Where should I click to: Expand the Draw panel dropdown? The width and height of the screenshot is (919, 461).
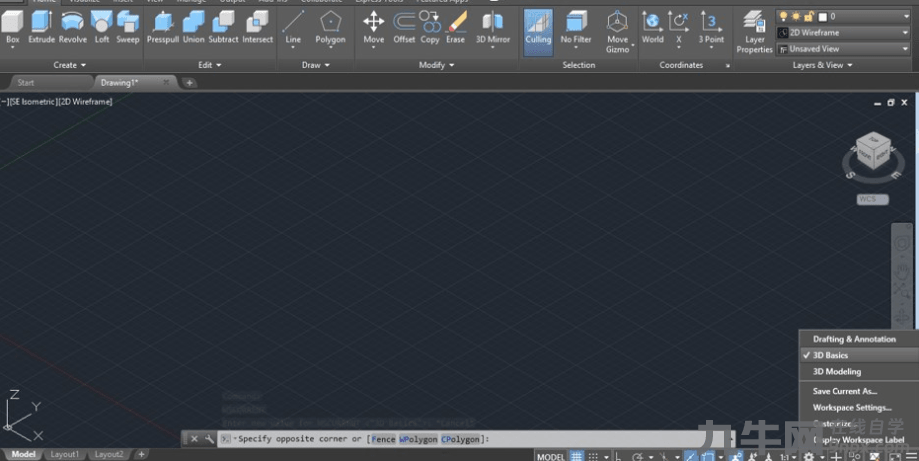[x=315, y=65]
